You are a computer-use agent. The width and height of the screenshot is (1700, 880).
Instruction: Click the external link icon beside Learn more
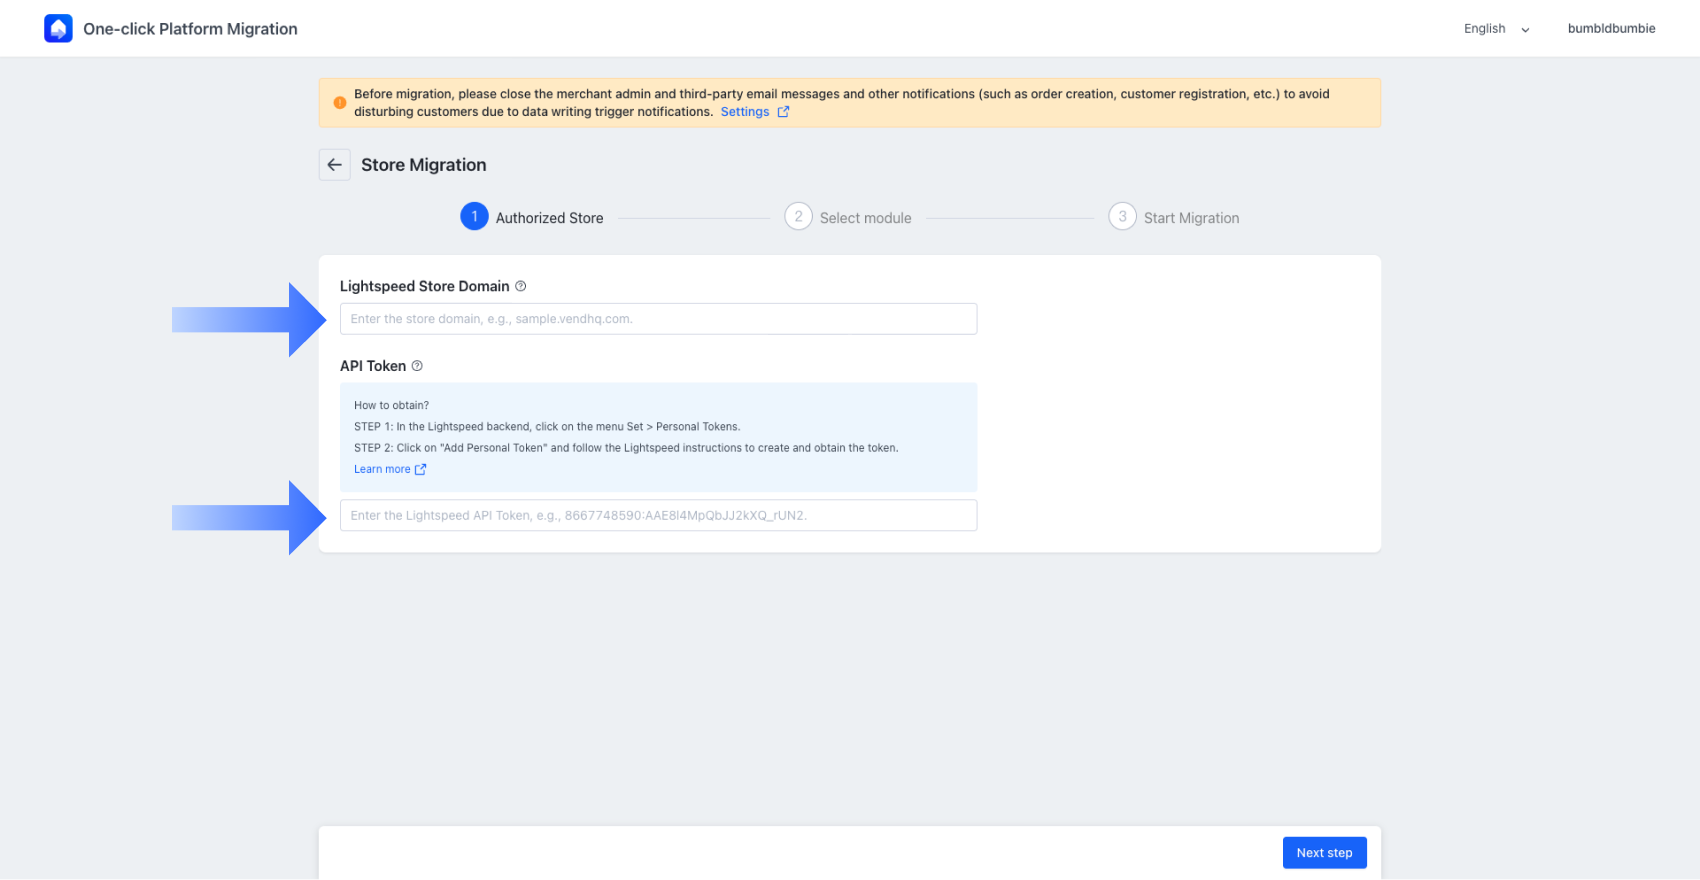pos(420,469)
